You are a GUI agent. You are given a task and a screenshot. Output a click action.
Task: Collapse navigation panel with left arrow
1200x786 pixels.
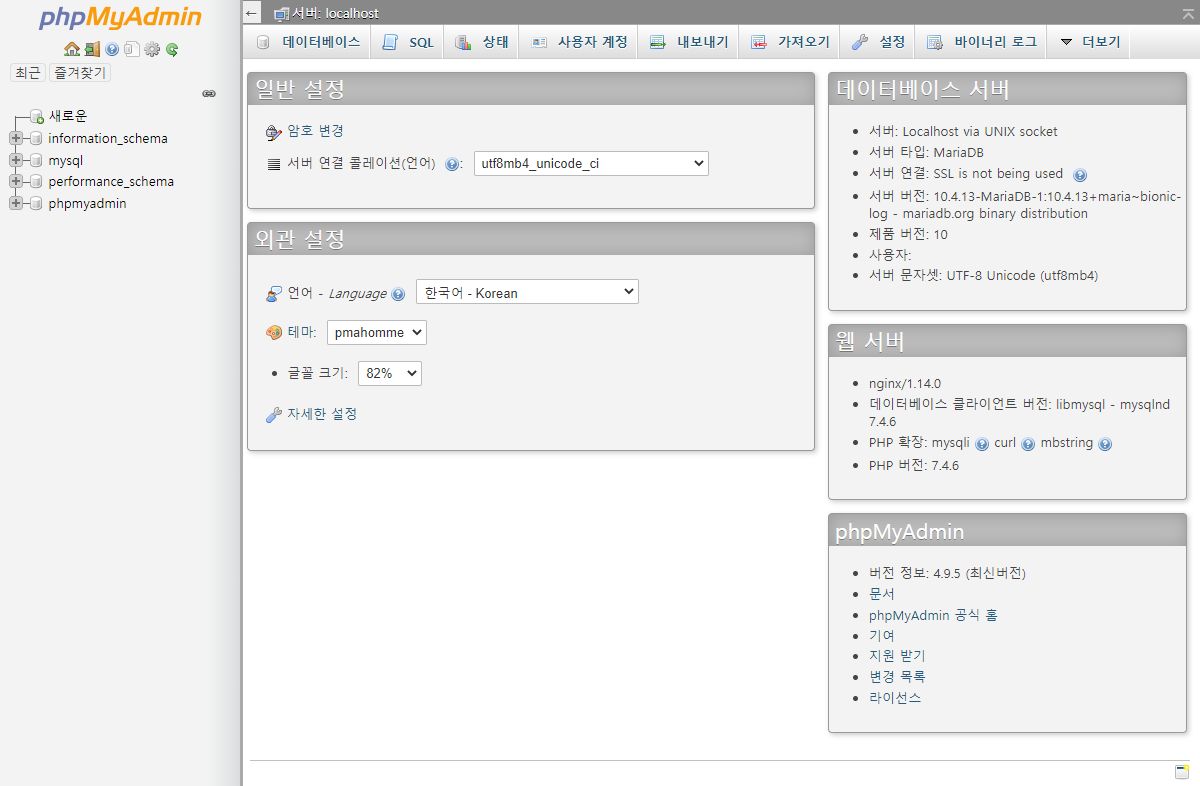[253, 14]
